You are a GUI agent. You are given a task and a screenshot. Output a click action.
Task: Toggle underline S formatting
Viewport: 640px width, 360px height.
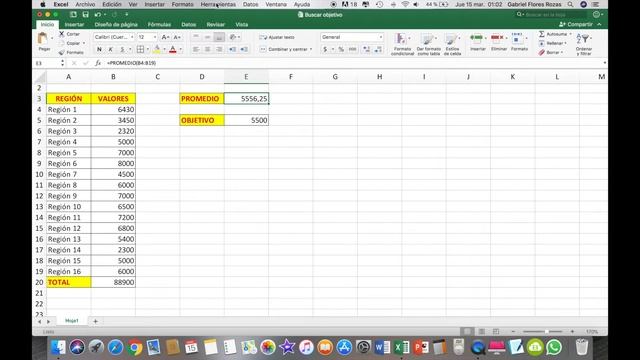[122, 49]
